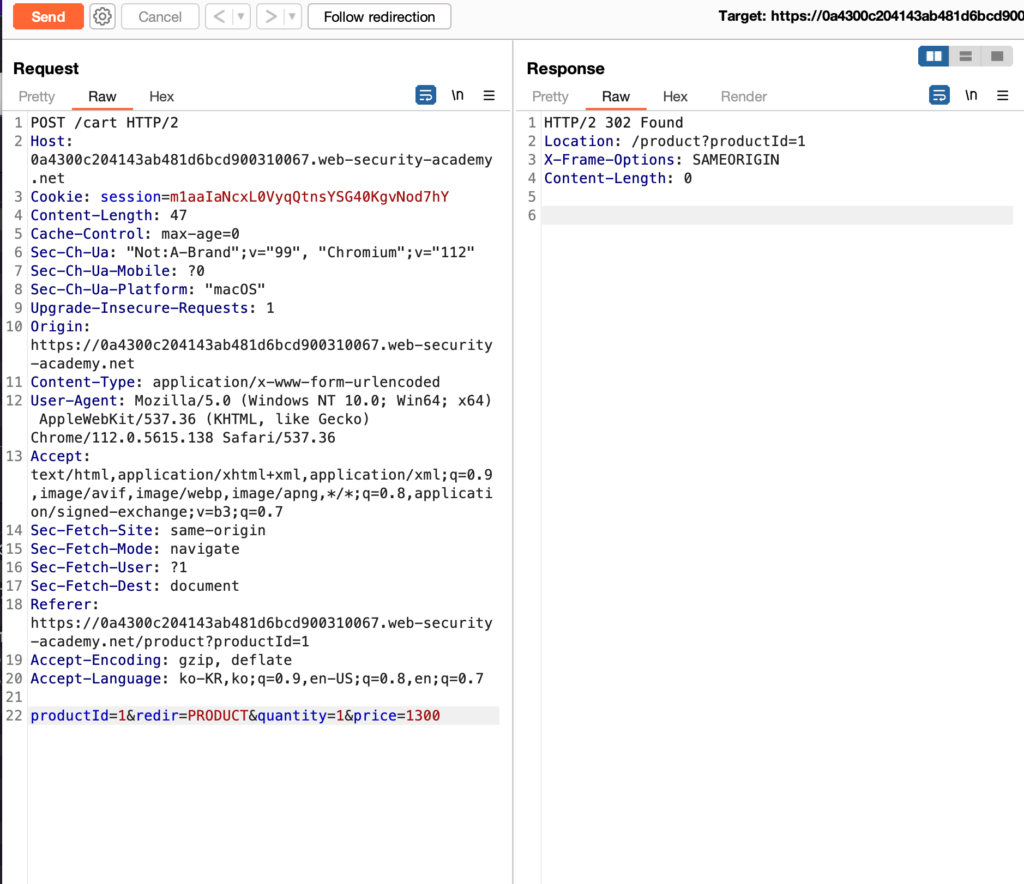Open request settings gear icon
The width and height of the screenshot is (1024, 884).
click(x=102, y=16)
